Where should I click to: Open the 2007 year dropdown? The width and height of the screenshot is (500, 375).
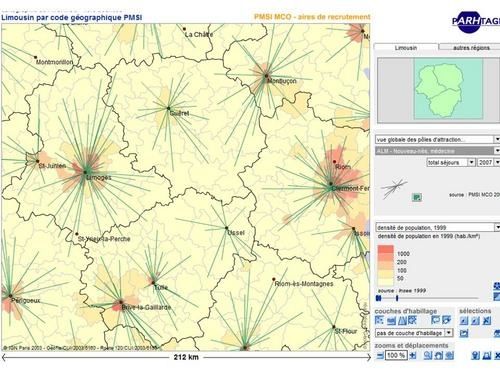pos(488,162)
